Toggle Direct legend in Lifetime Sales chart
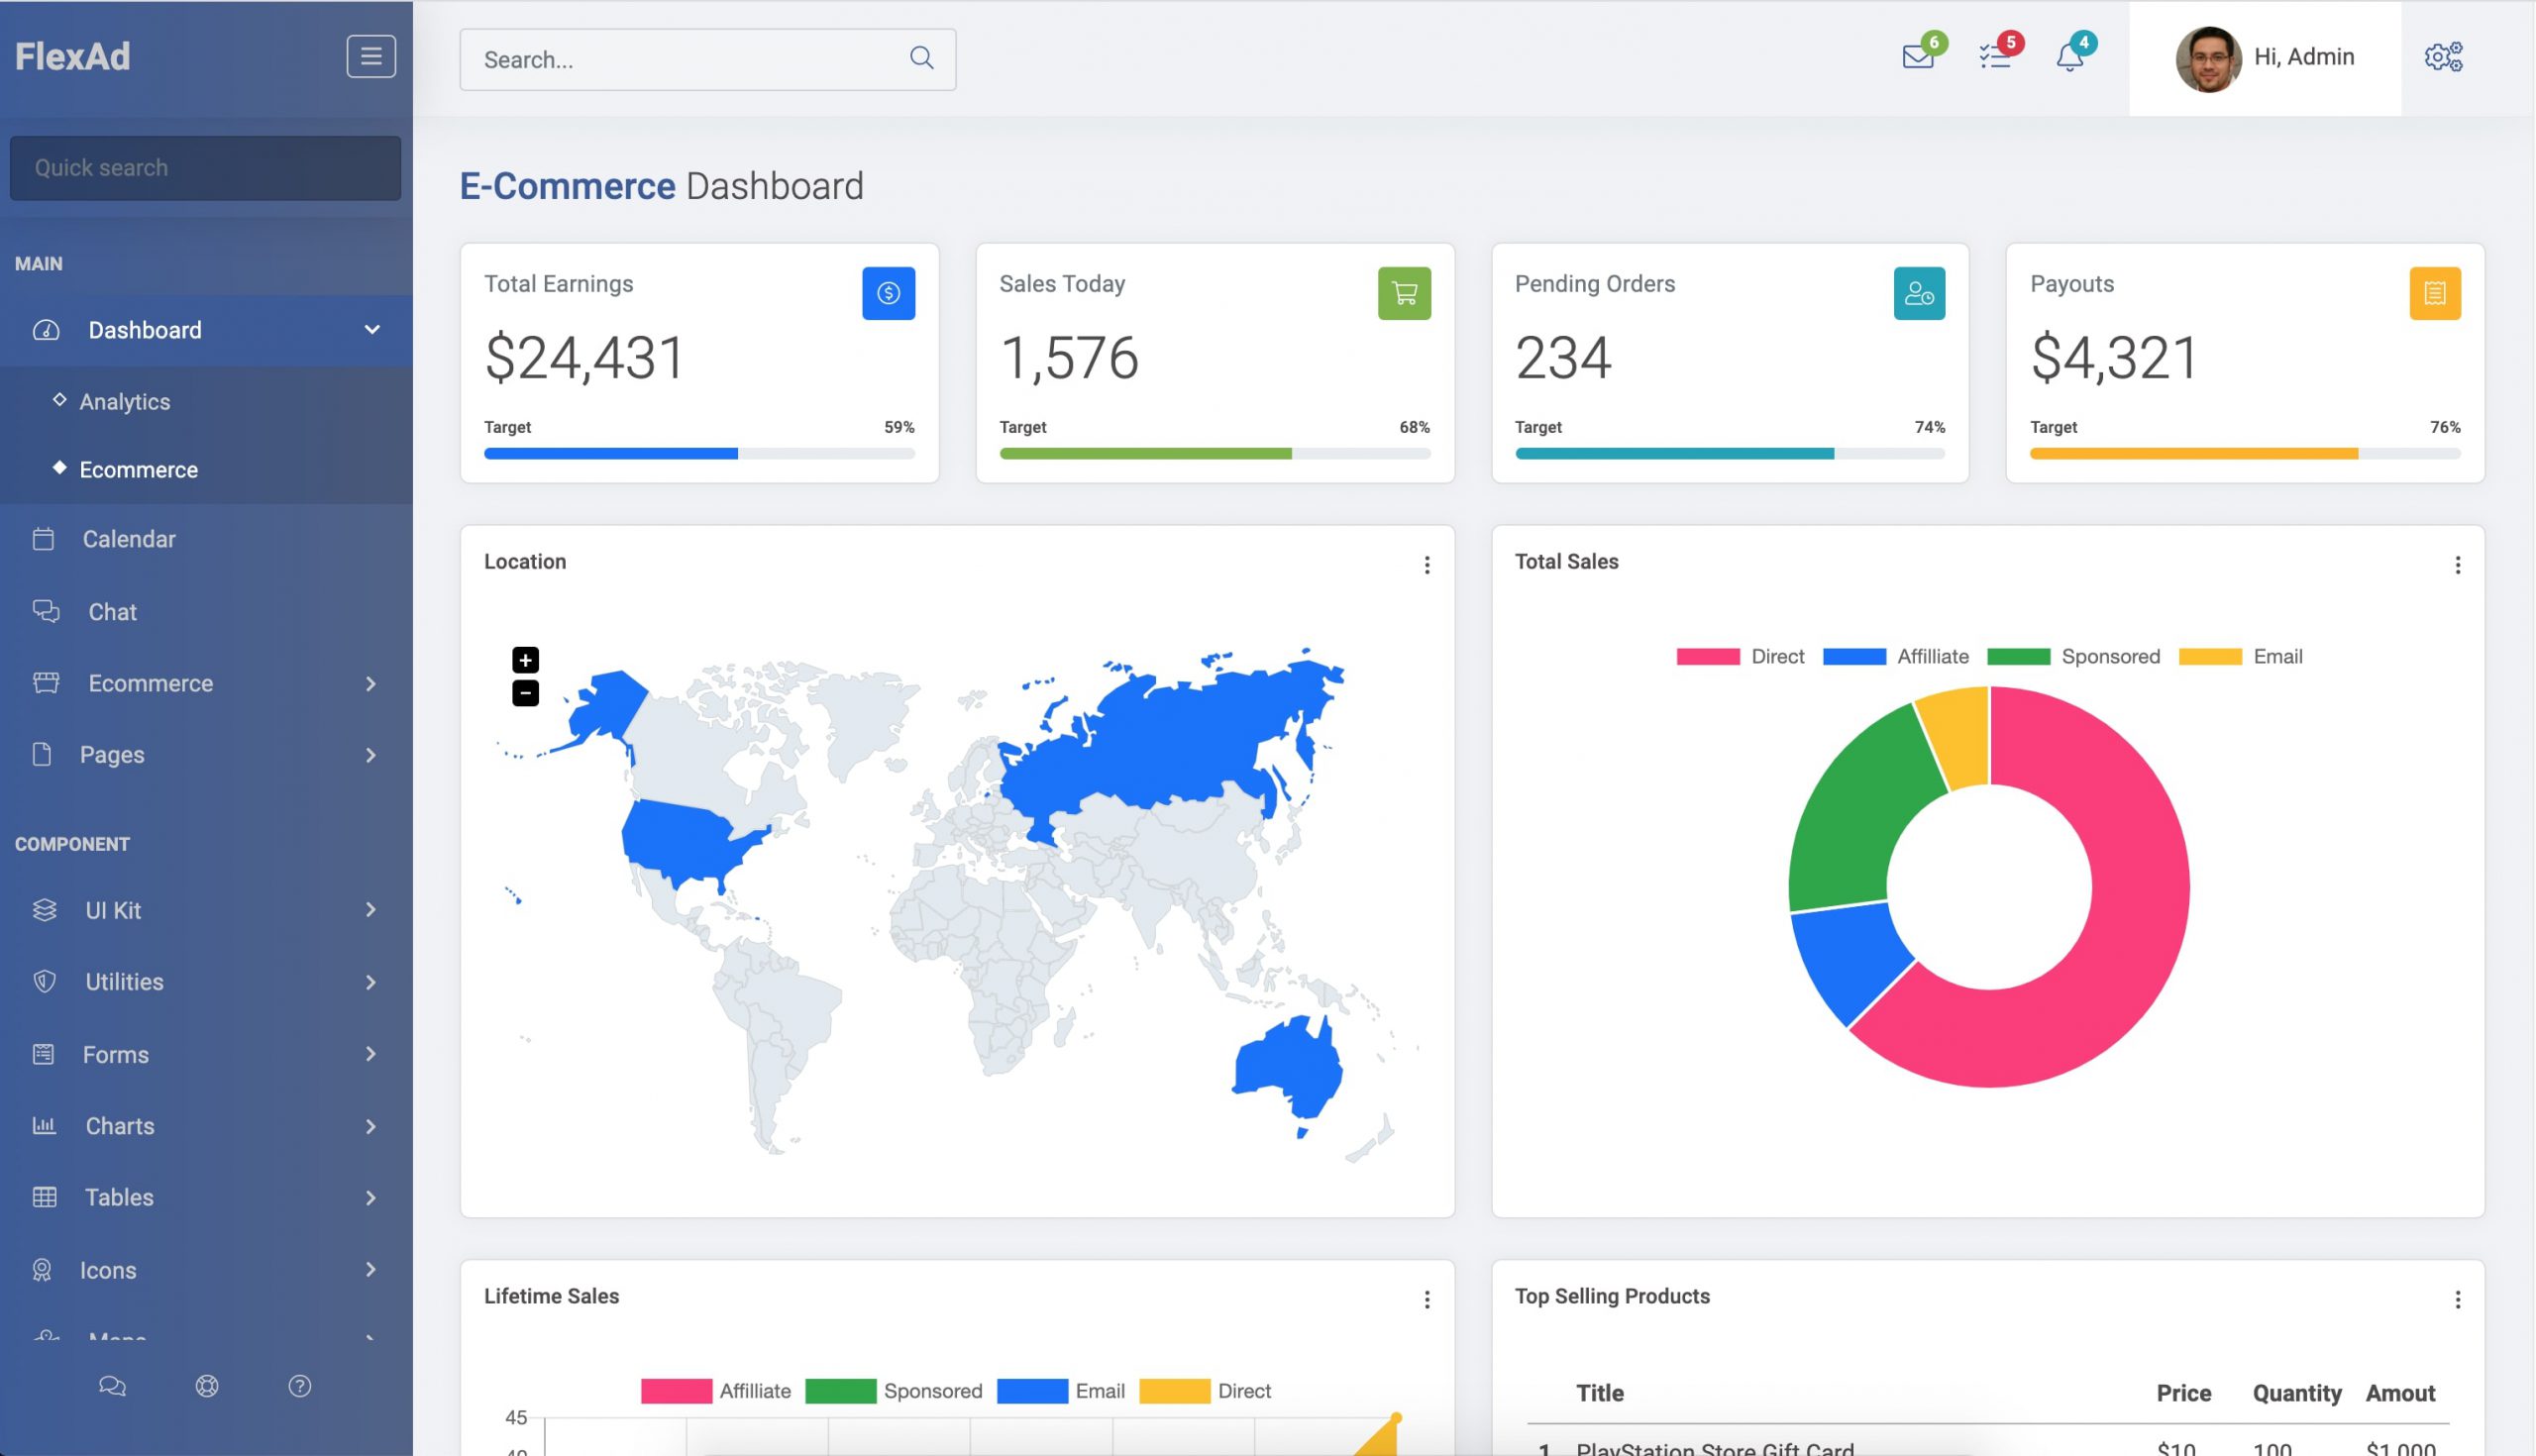The width and height of the screenshot is (2536, 1456). (x=1205, y=1391)
